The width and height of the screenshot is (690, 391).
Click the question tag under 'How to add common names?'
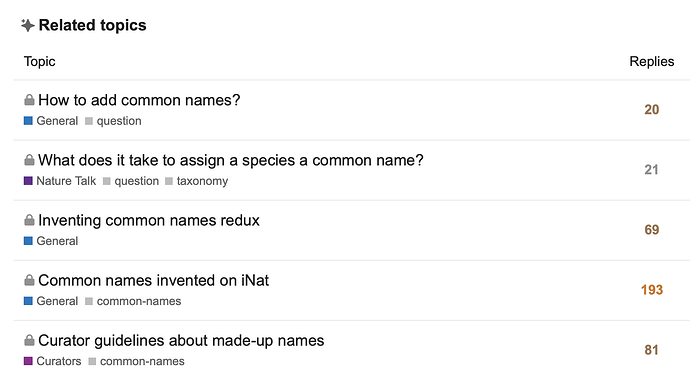[113, 121]
